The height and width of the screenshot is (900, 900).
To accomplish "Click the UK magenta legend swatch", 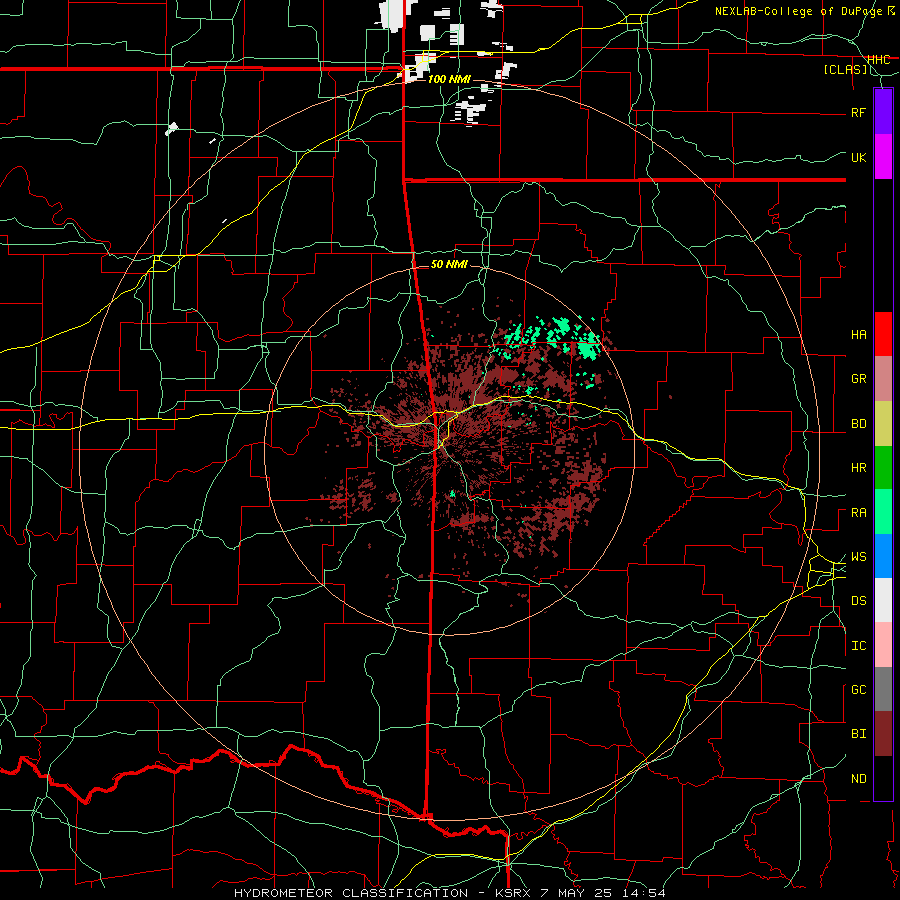I will point(883,157).
